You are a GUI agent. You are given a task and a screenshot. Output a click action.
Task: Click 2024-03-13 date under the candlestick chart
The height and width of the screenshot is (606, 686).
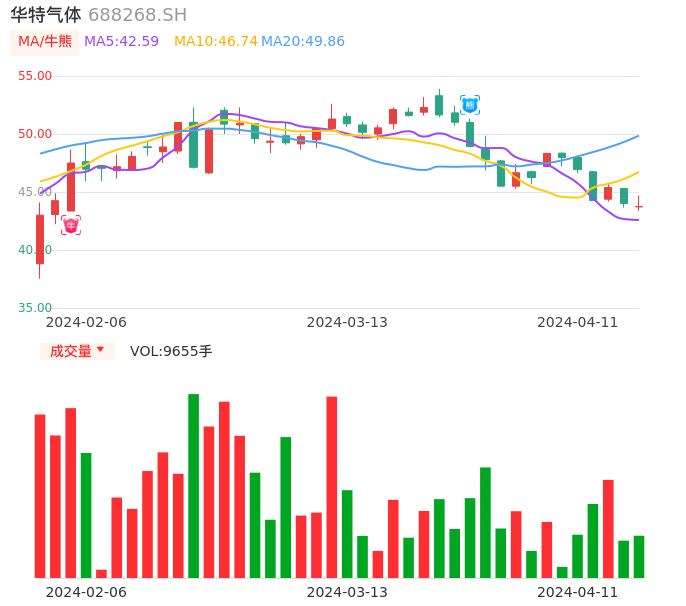[347, 322]
